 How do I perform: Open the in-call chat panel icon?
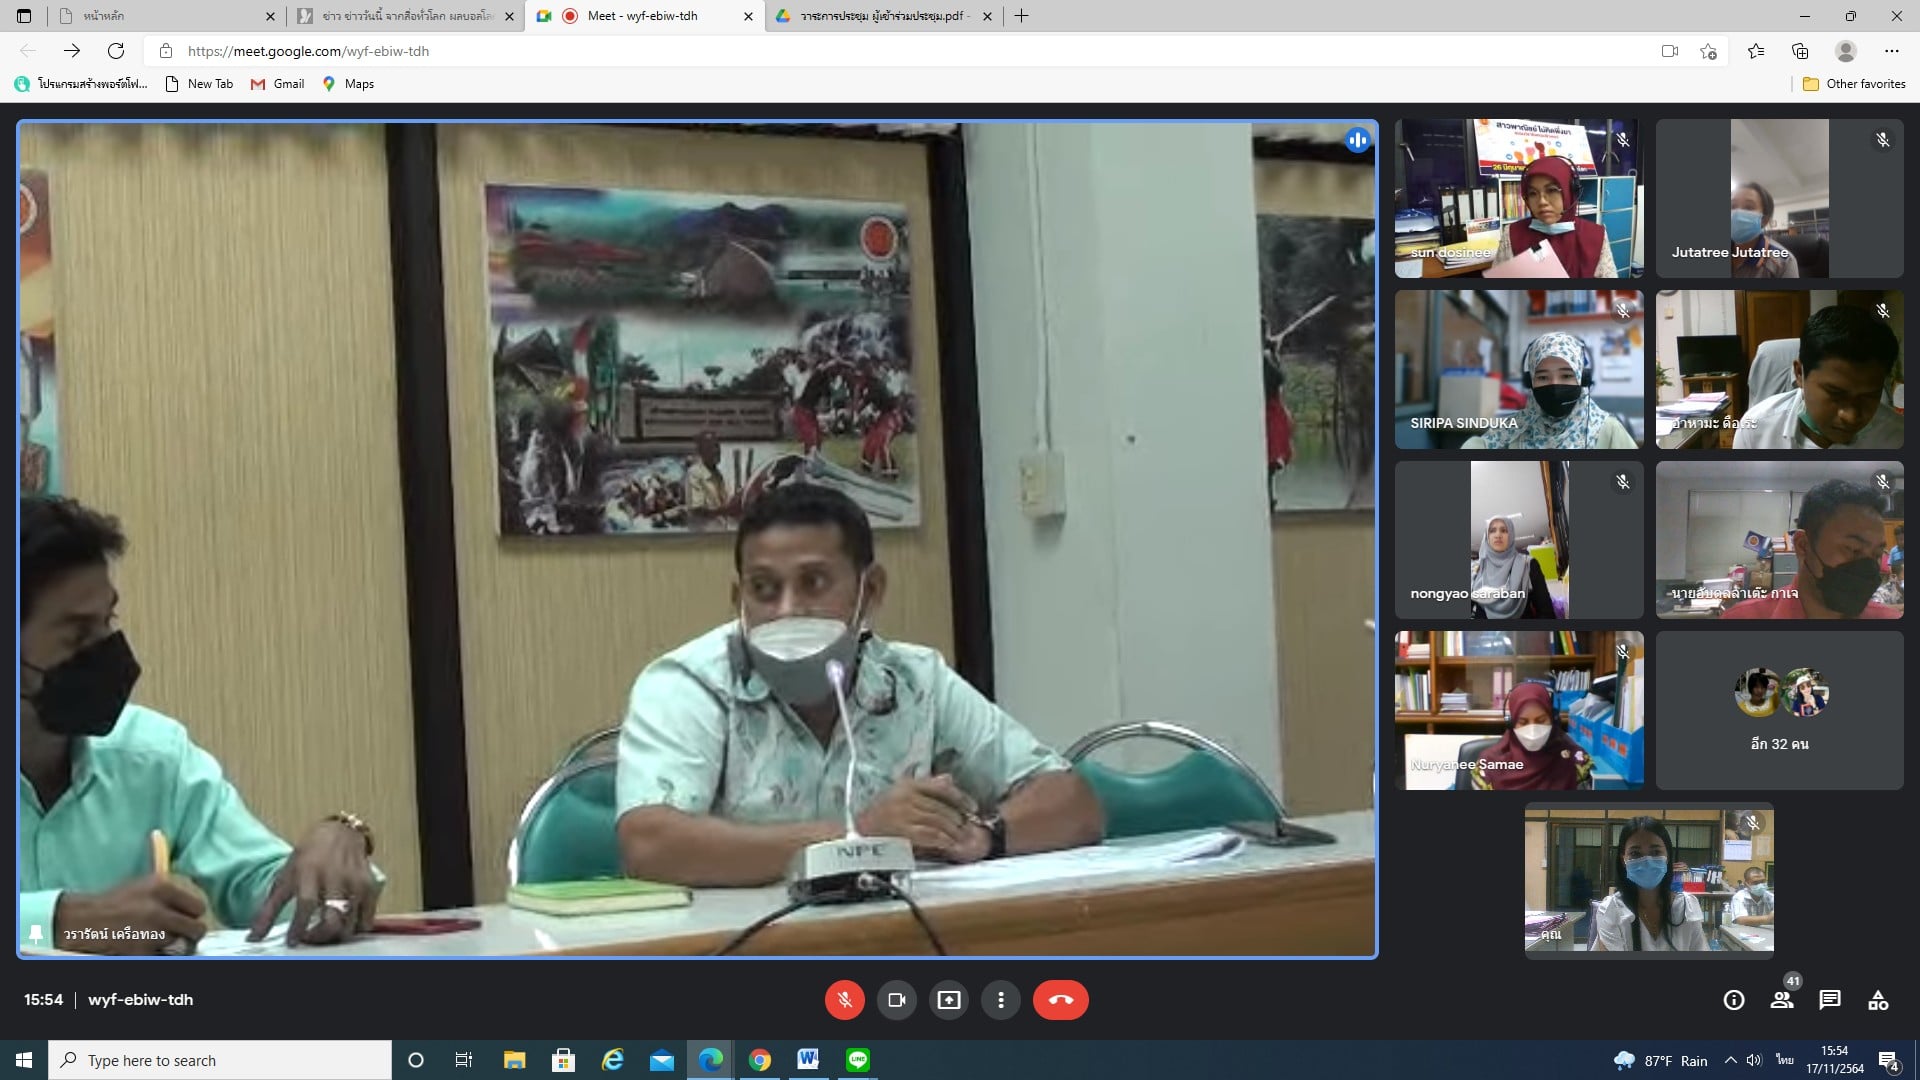(1830, 1000)
